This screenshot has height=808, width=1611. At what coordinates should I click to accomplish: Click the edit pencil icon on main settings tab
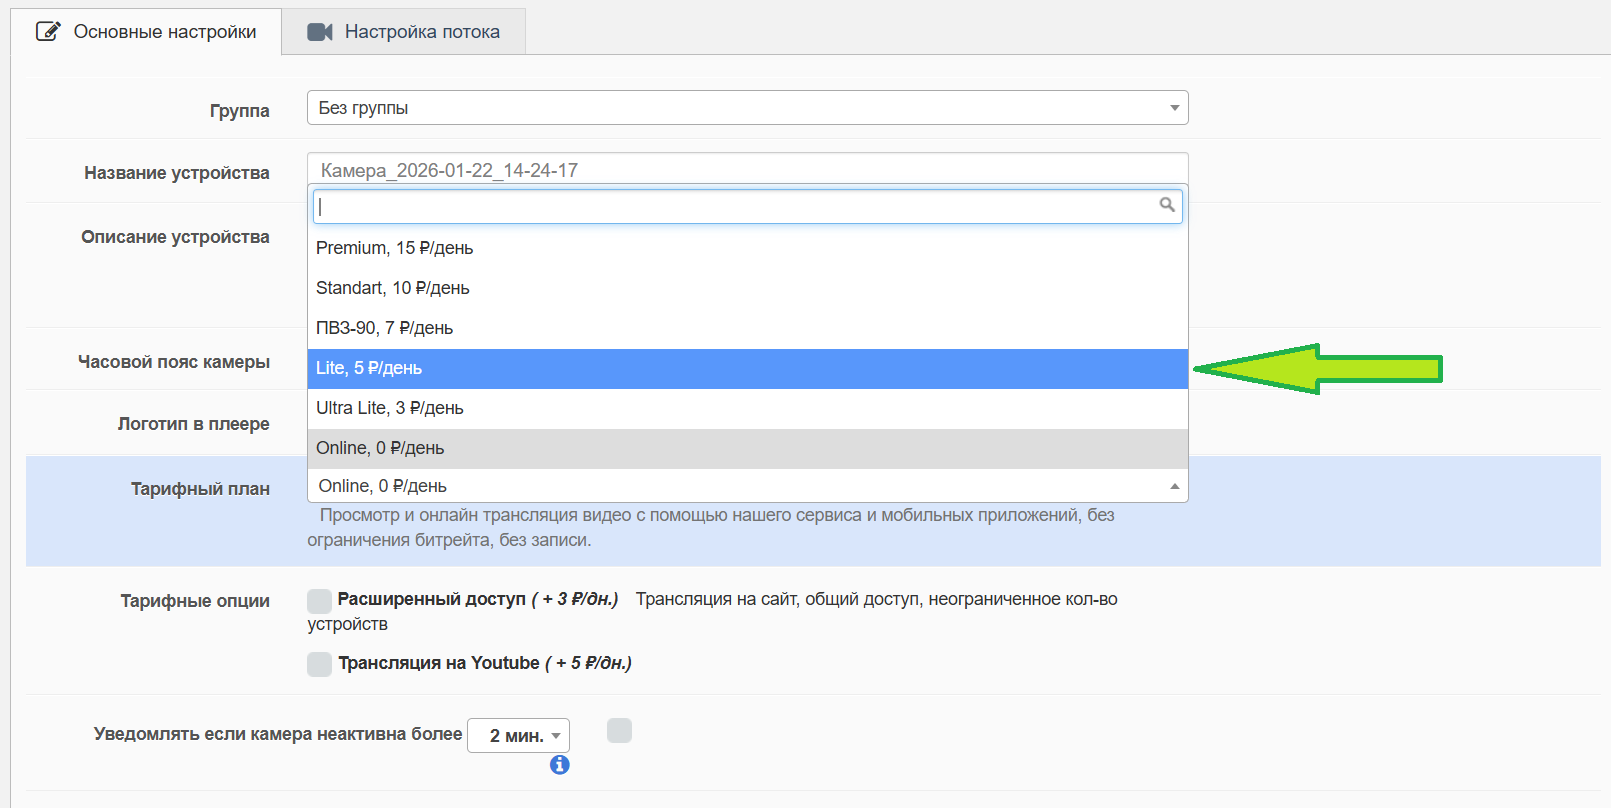pyautogui.click(x=47, y=32)
